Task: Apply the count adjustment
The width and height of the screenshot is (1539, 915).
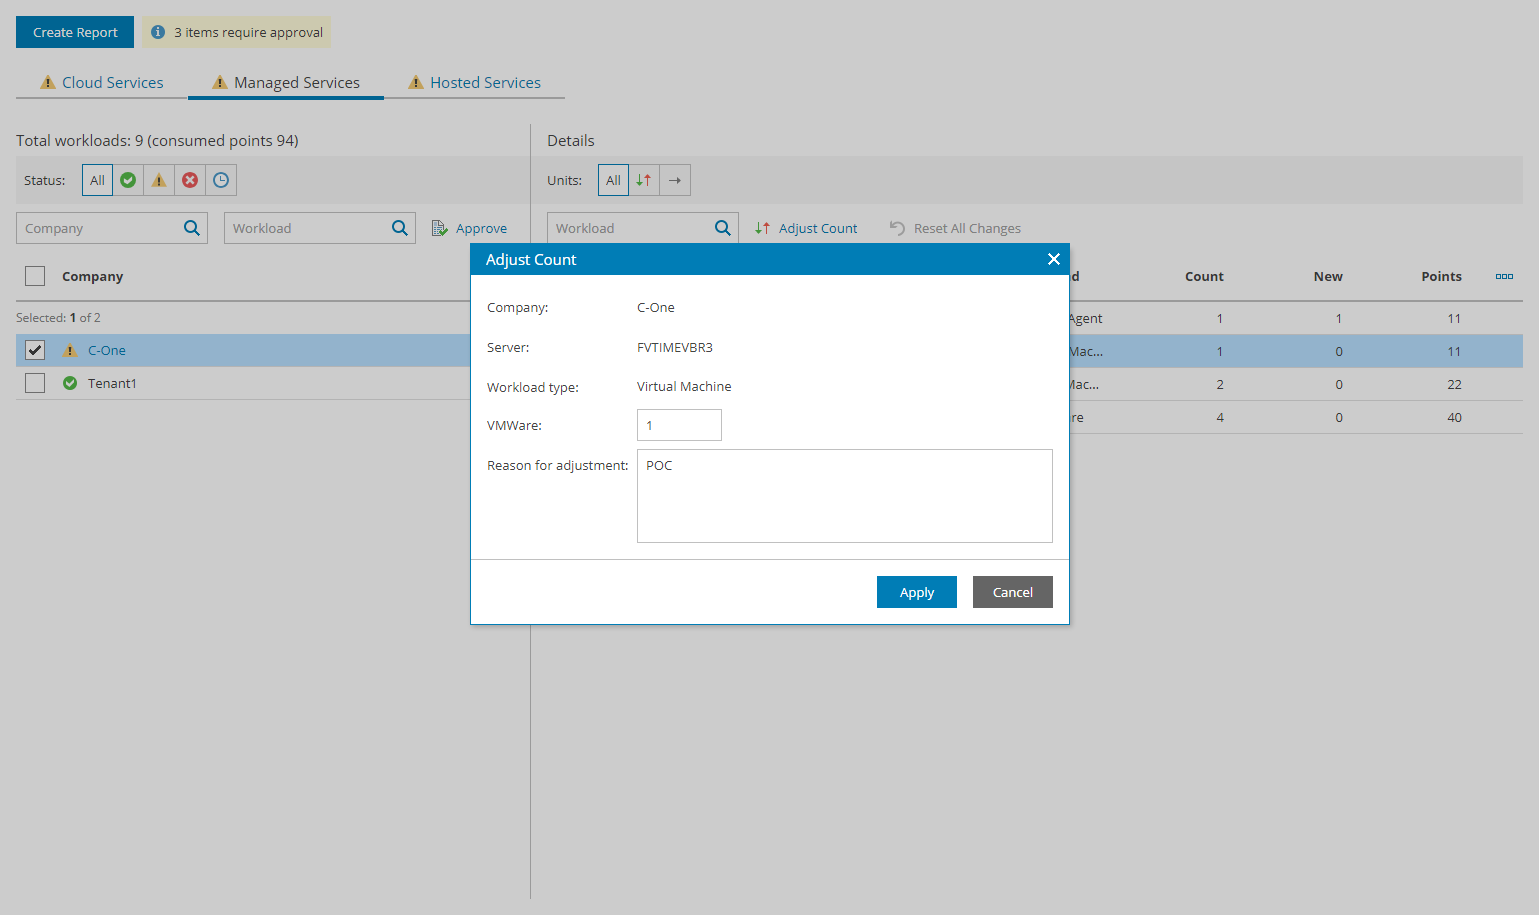Action: 916,591
